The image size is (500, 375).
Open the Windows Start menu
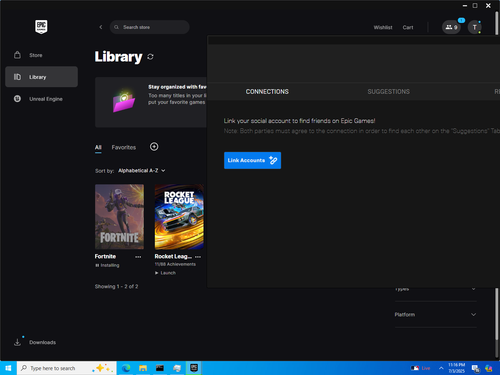pos(8,368)
